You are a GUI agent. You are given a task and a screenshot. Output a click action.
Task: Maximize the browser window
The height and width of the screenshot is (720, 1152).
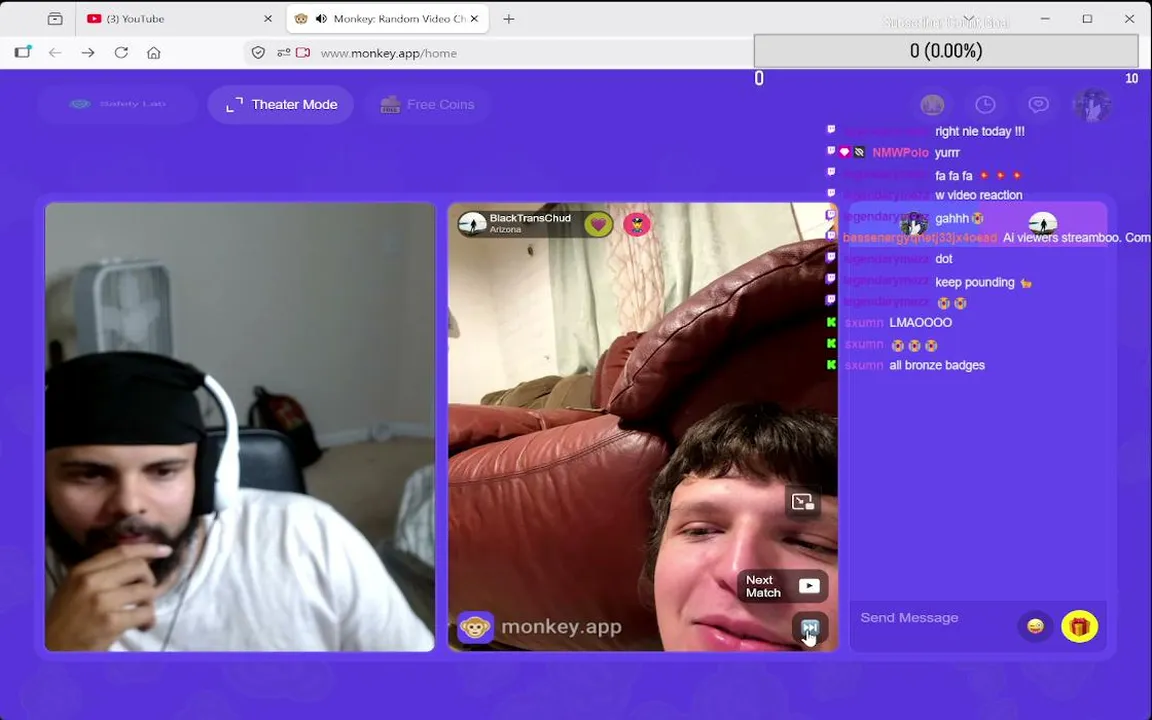[x=1087, y=19]
